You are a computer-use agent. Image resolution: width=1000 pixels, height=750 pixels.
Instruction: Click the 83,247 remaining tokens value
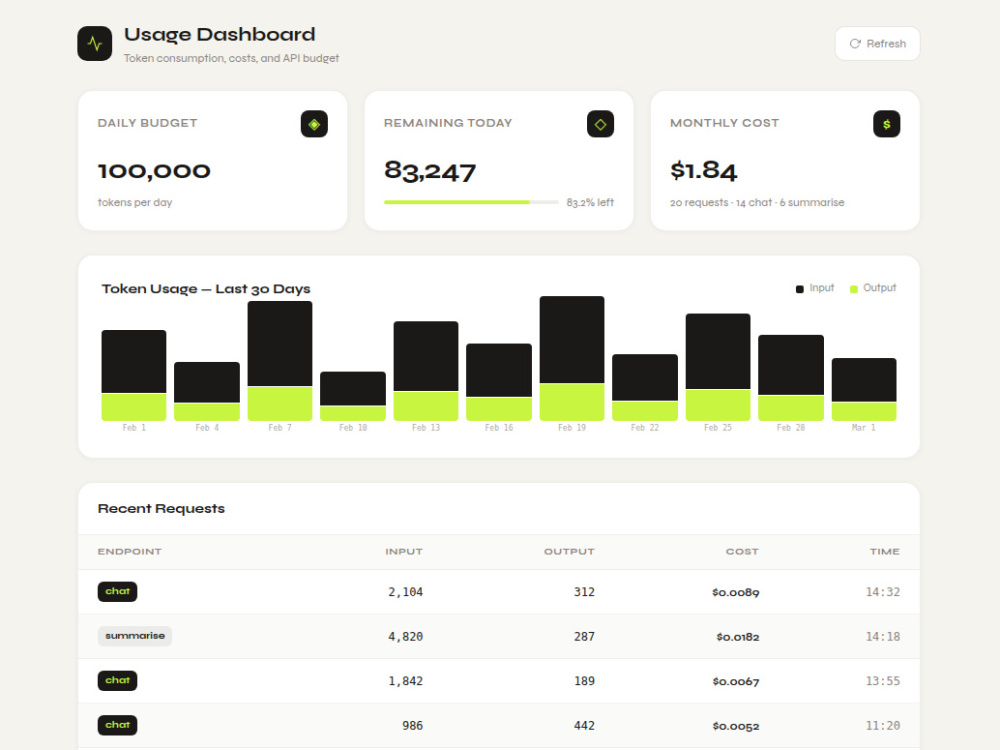(430, 171)
